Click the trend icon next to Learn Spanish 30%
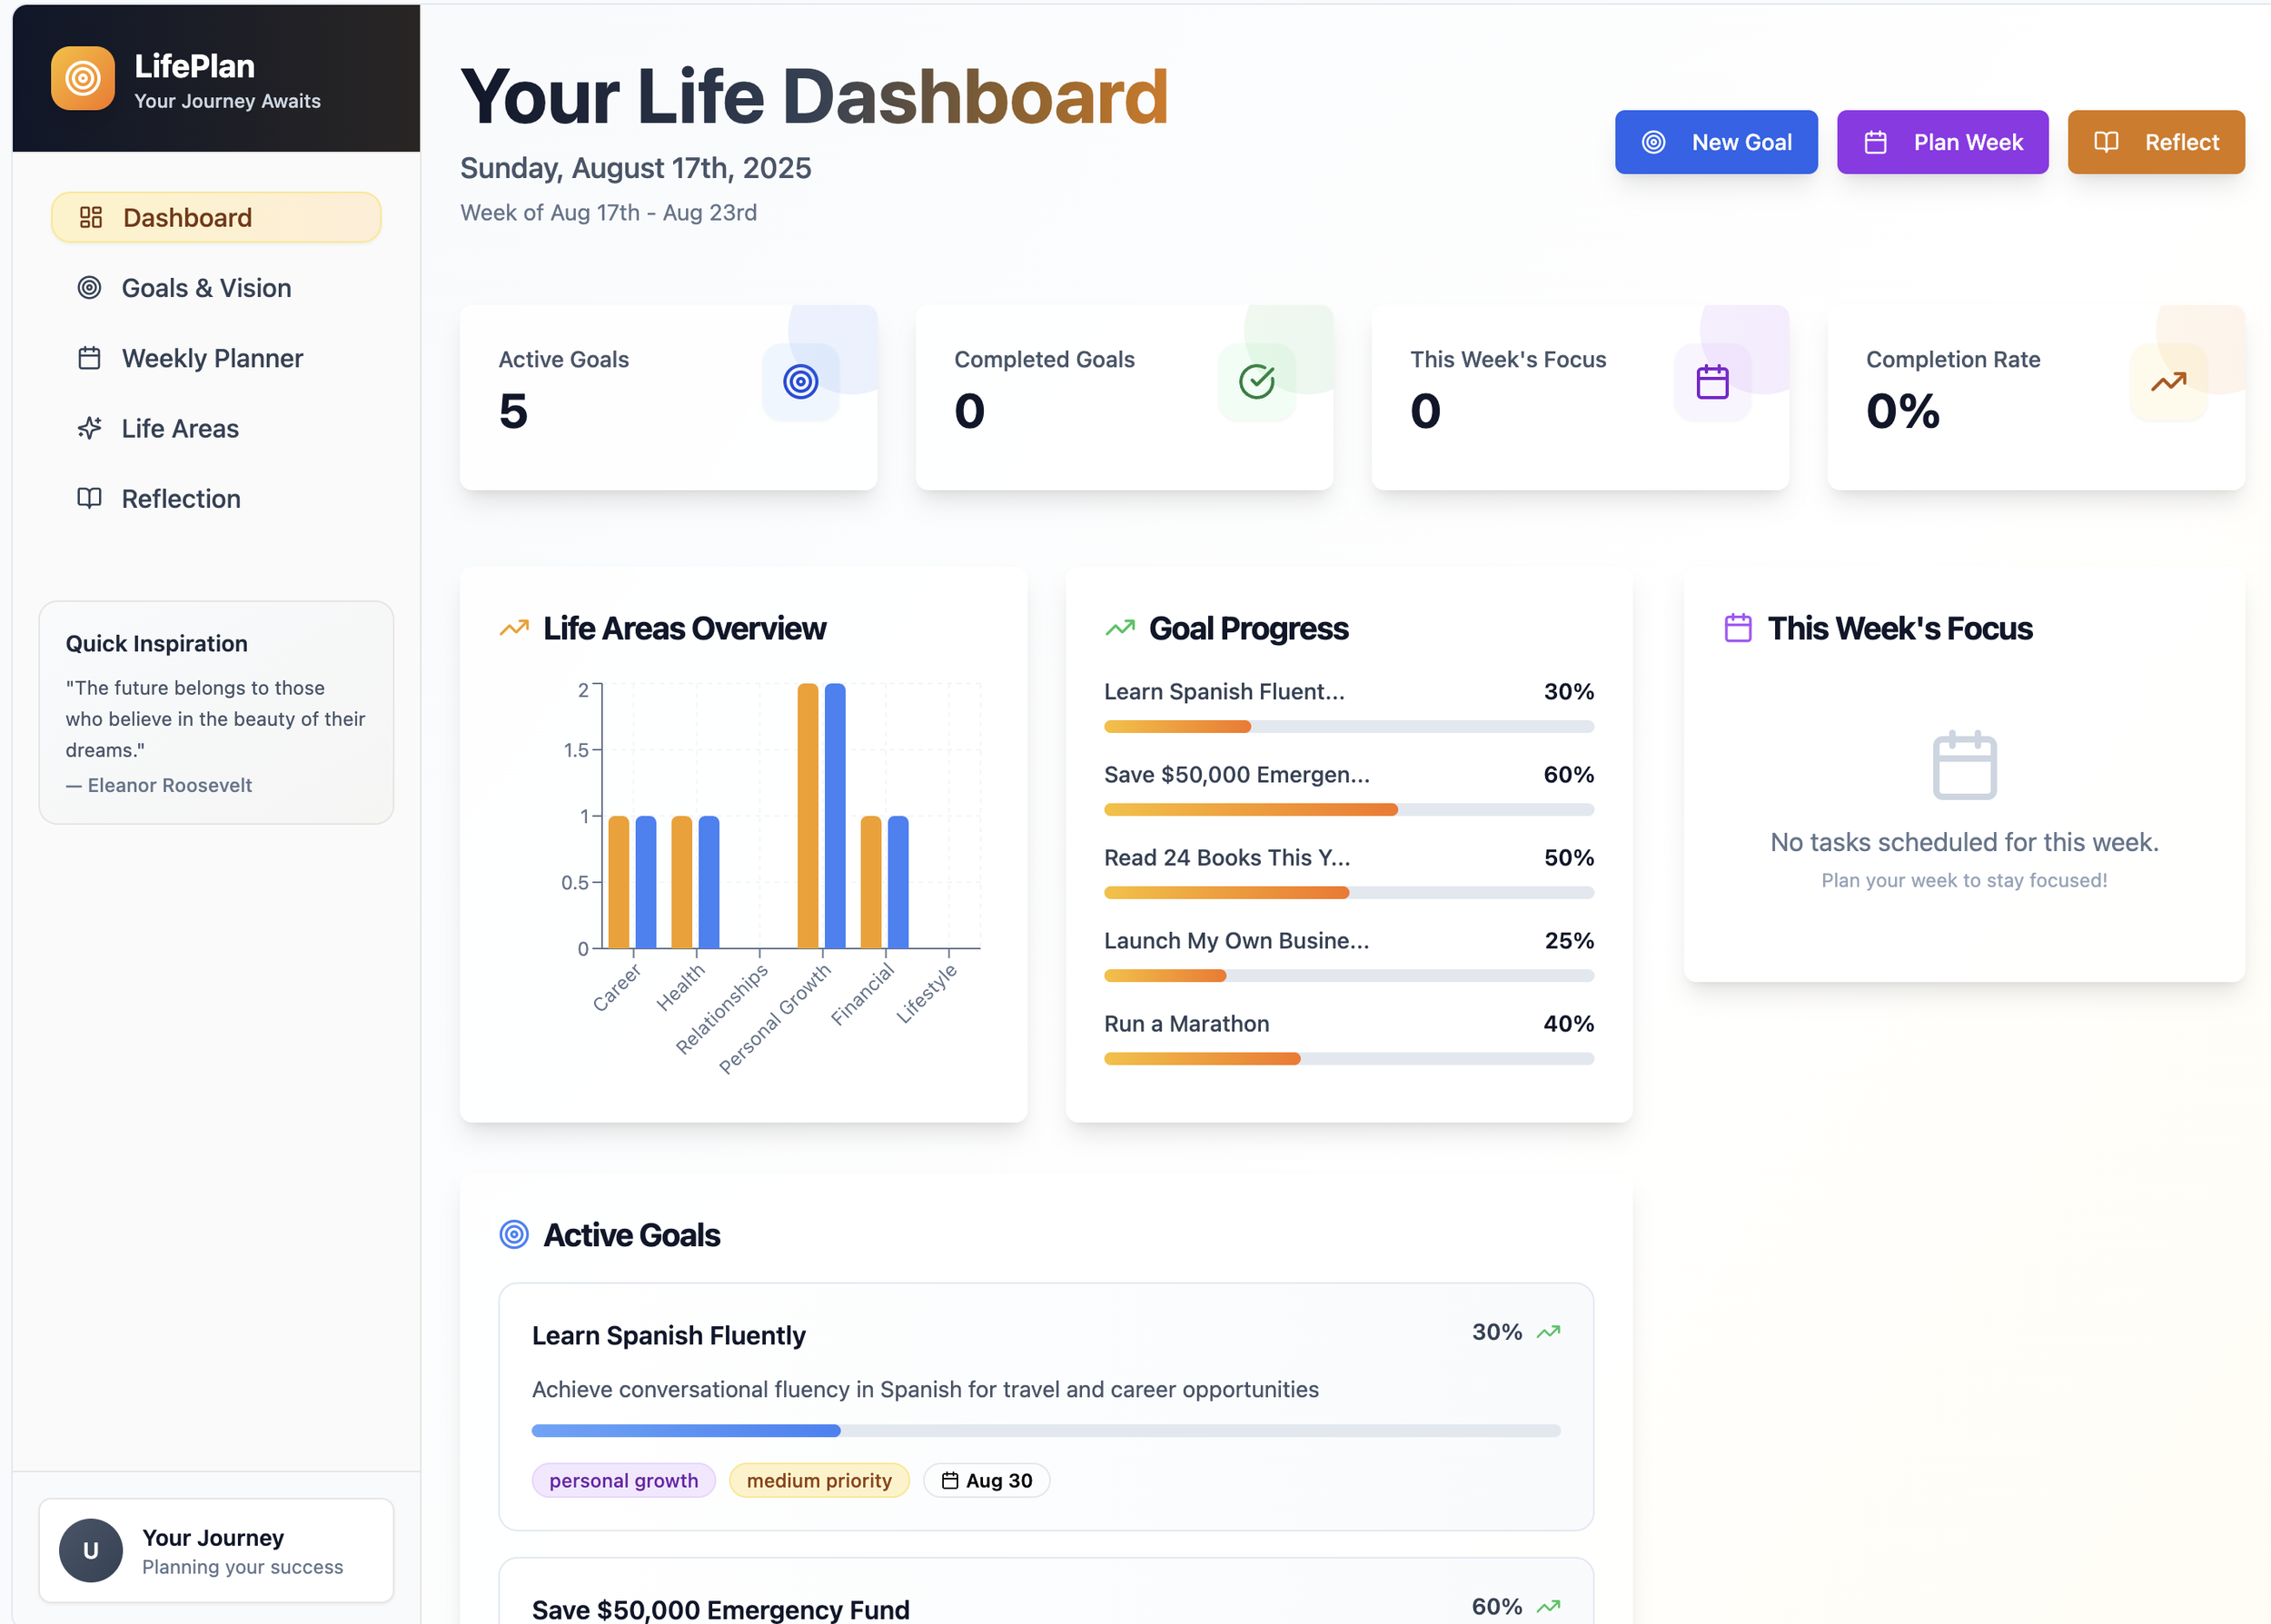 coord(1548,1332)
